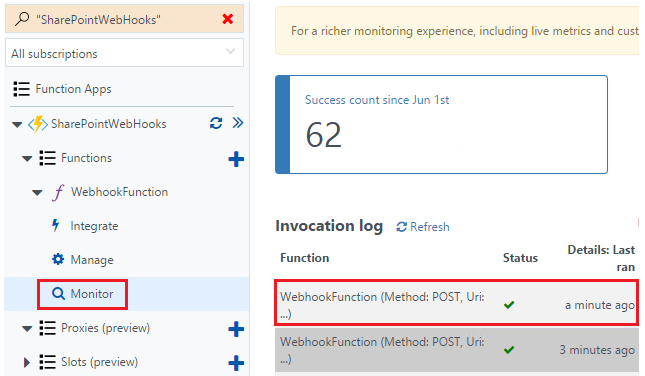Add a new proxy with plus icon
Screen dimensions: 645x376
tap(236, 329)
